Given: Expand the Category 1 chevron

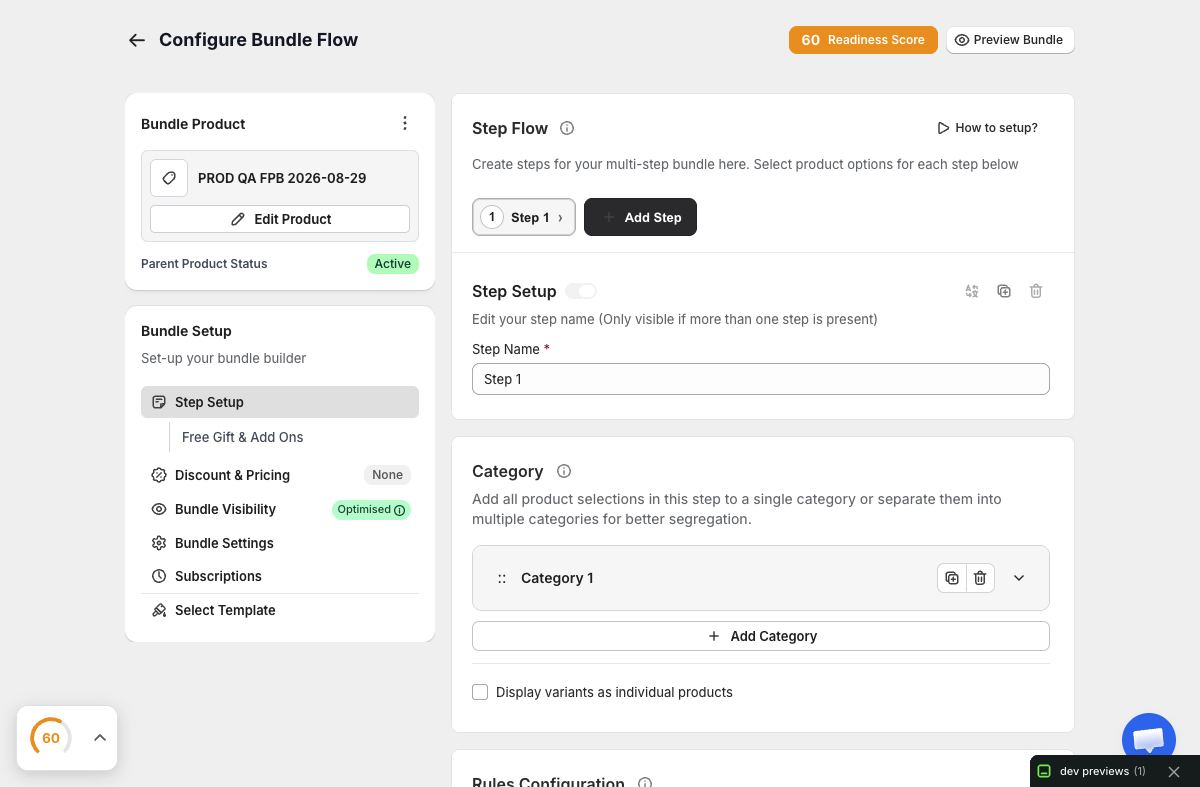Looking at the screenshot, I should click(x=1019, y=578).
